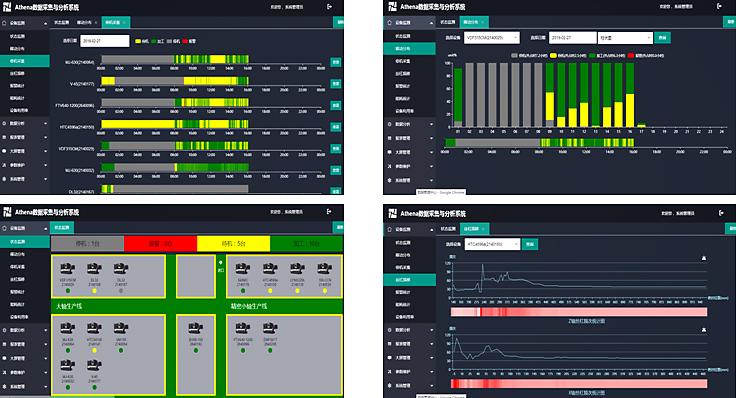Toggle gray legend series in bar chart window
Screen dimensions: 736x398
click(x=529, y=55)
